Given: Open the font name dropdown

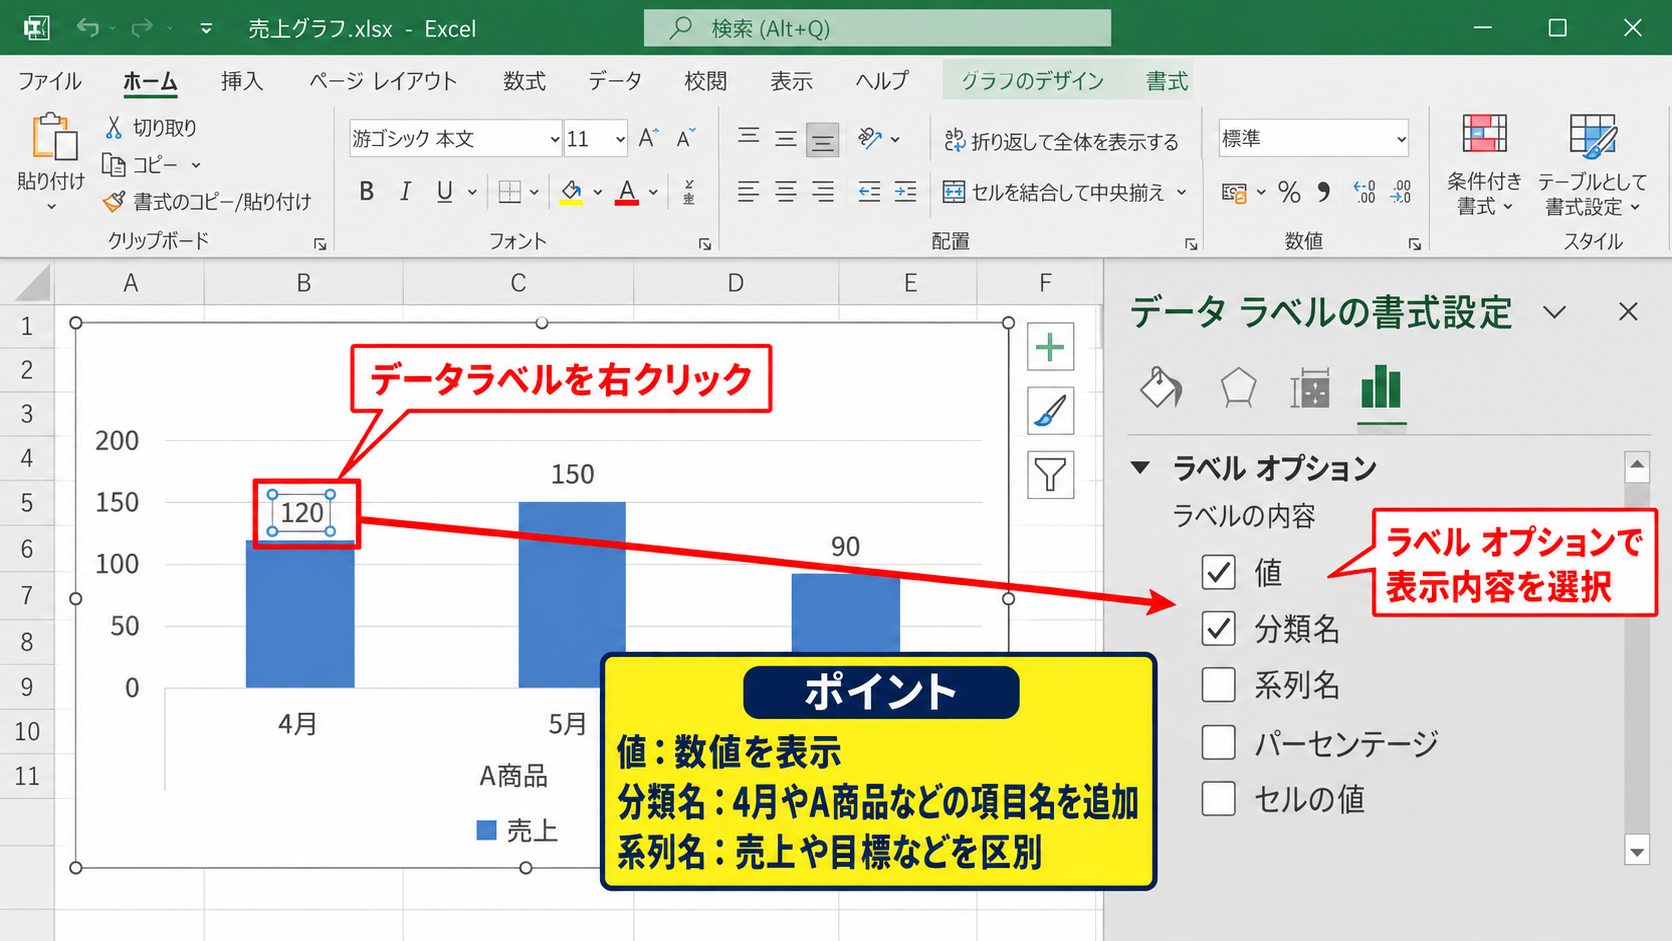Looking at the screenshot, I should (555, 139).
